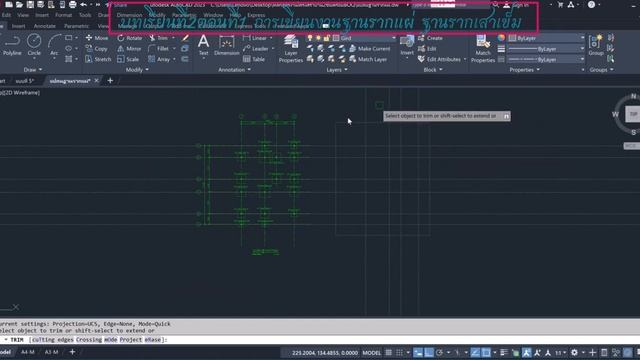640x360 pixels.
Task: Click the Erase pencil icon in Modify
Action: tap(185, 38)
